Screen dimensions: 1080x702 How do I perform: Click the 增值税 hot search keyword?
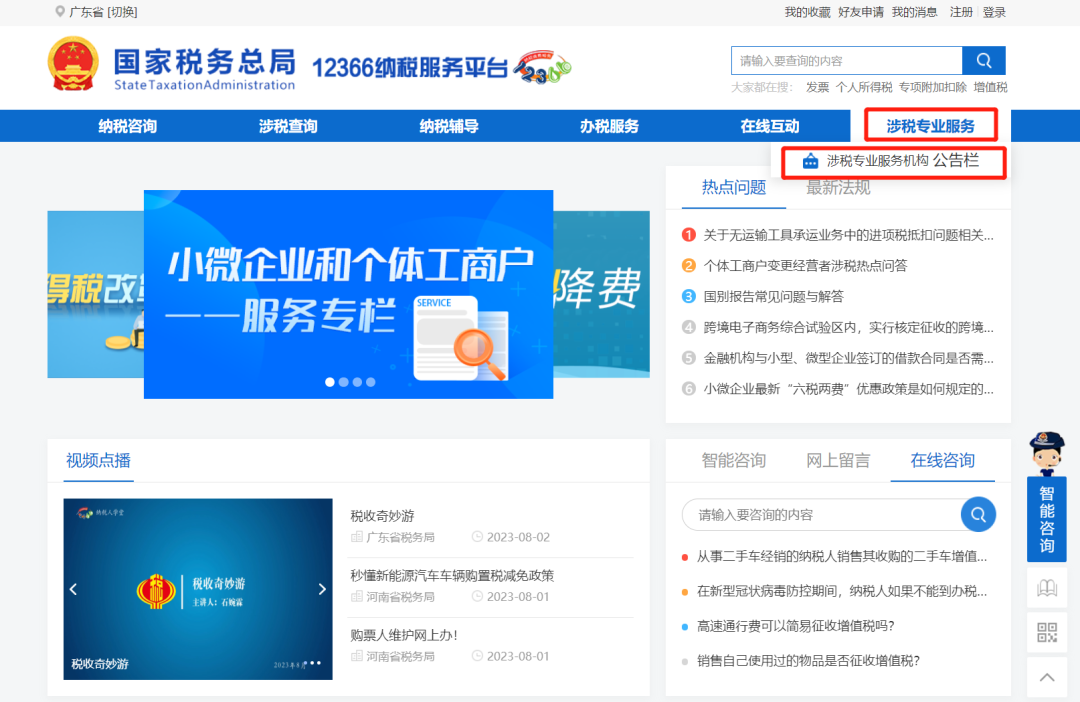990,87
